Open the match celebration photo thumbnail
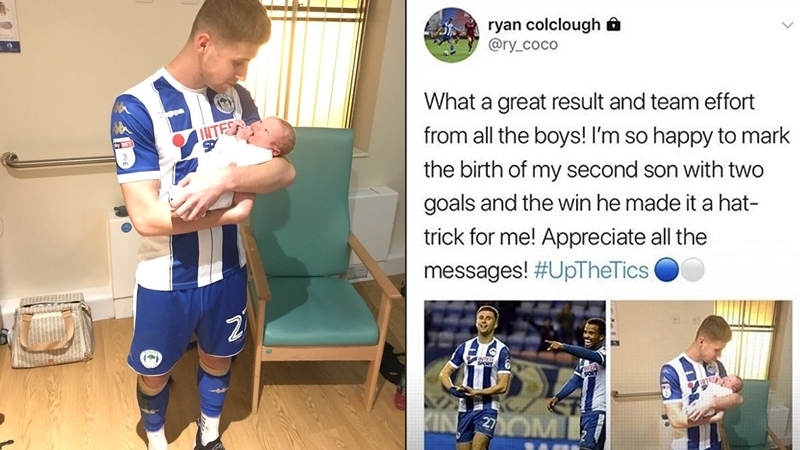Image resolution: width=800 pixels, height=450 pixels. pyautogui.click(x=515, y=375)
